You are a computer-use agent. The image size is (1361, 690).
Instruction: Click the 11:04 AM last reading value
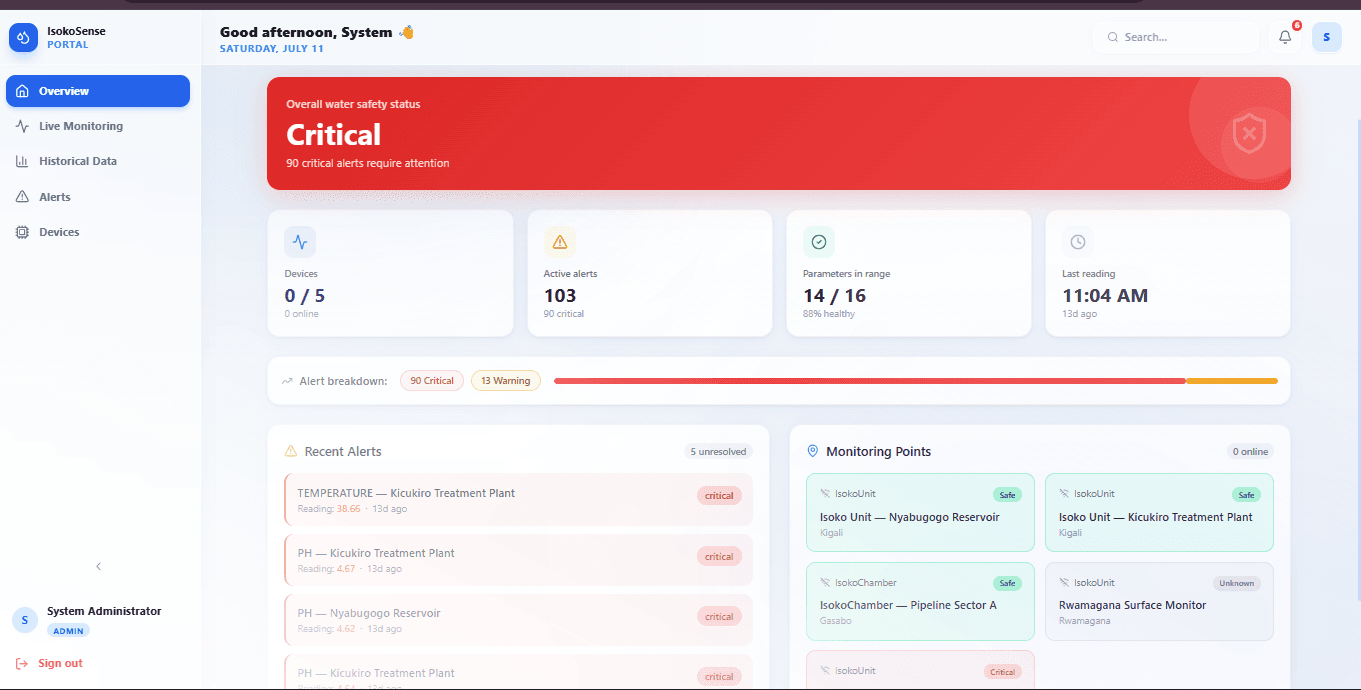click(x=1105, y=296)
